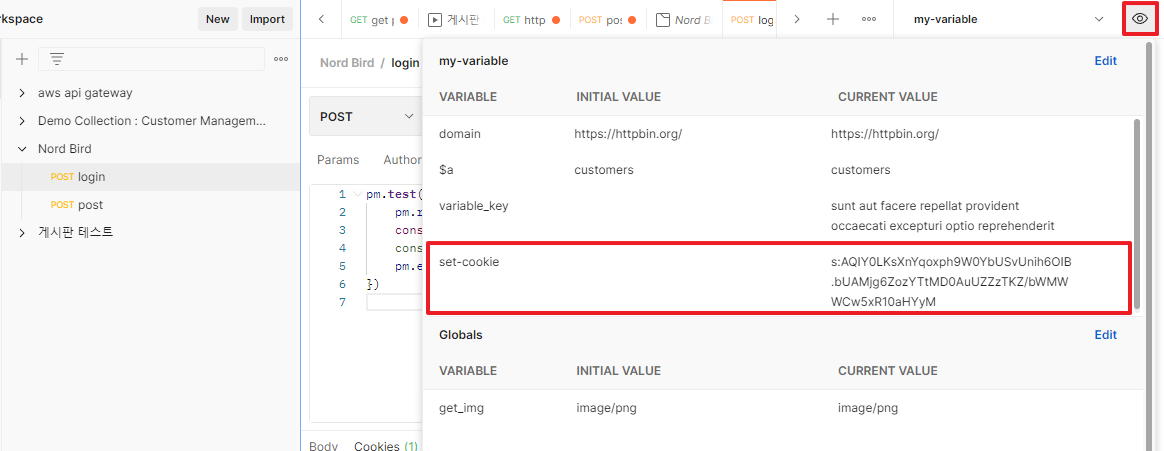
Task: Expand the aws api gateway collection
Action: 22,93
